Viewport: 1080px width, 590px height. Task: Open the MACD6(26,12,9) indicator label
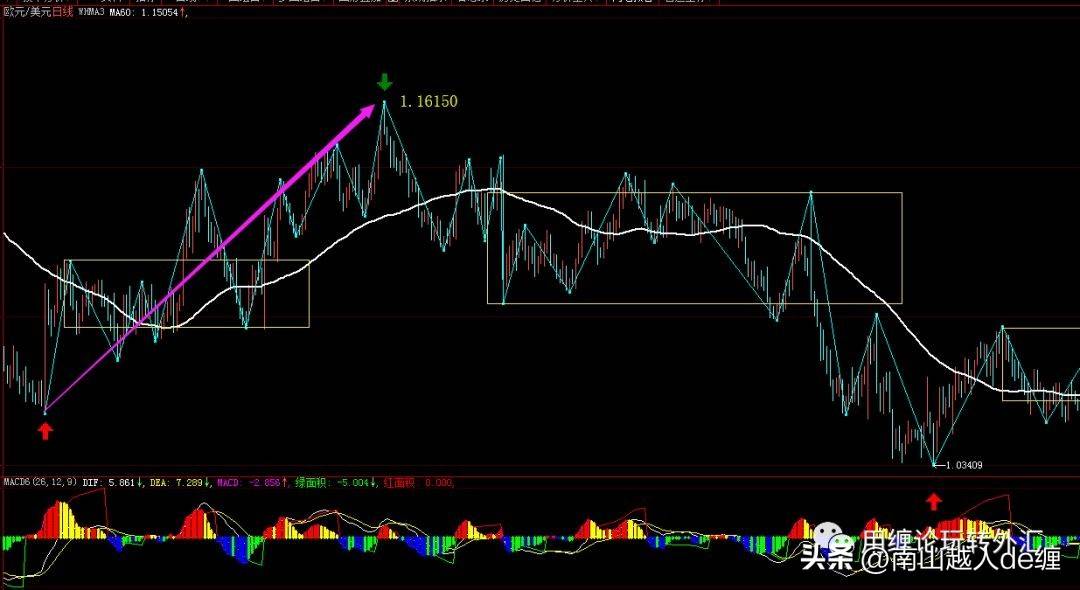point(41,483)
